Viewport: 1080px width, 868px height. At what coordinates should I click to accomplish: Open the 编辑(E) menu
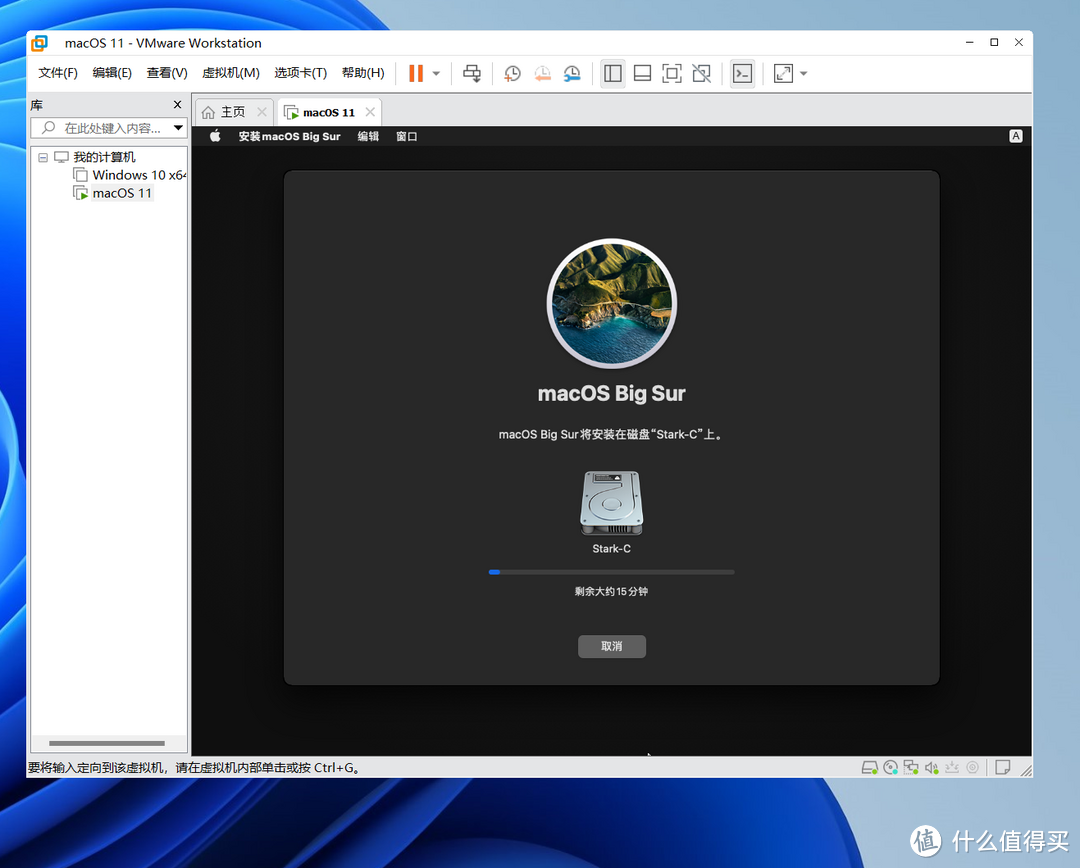pos(112,73)
